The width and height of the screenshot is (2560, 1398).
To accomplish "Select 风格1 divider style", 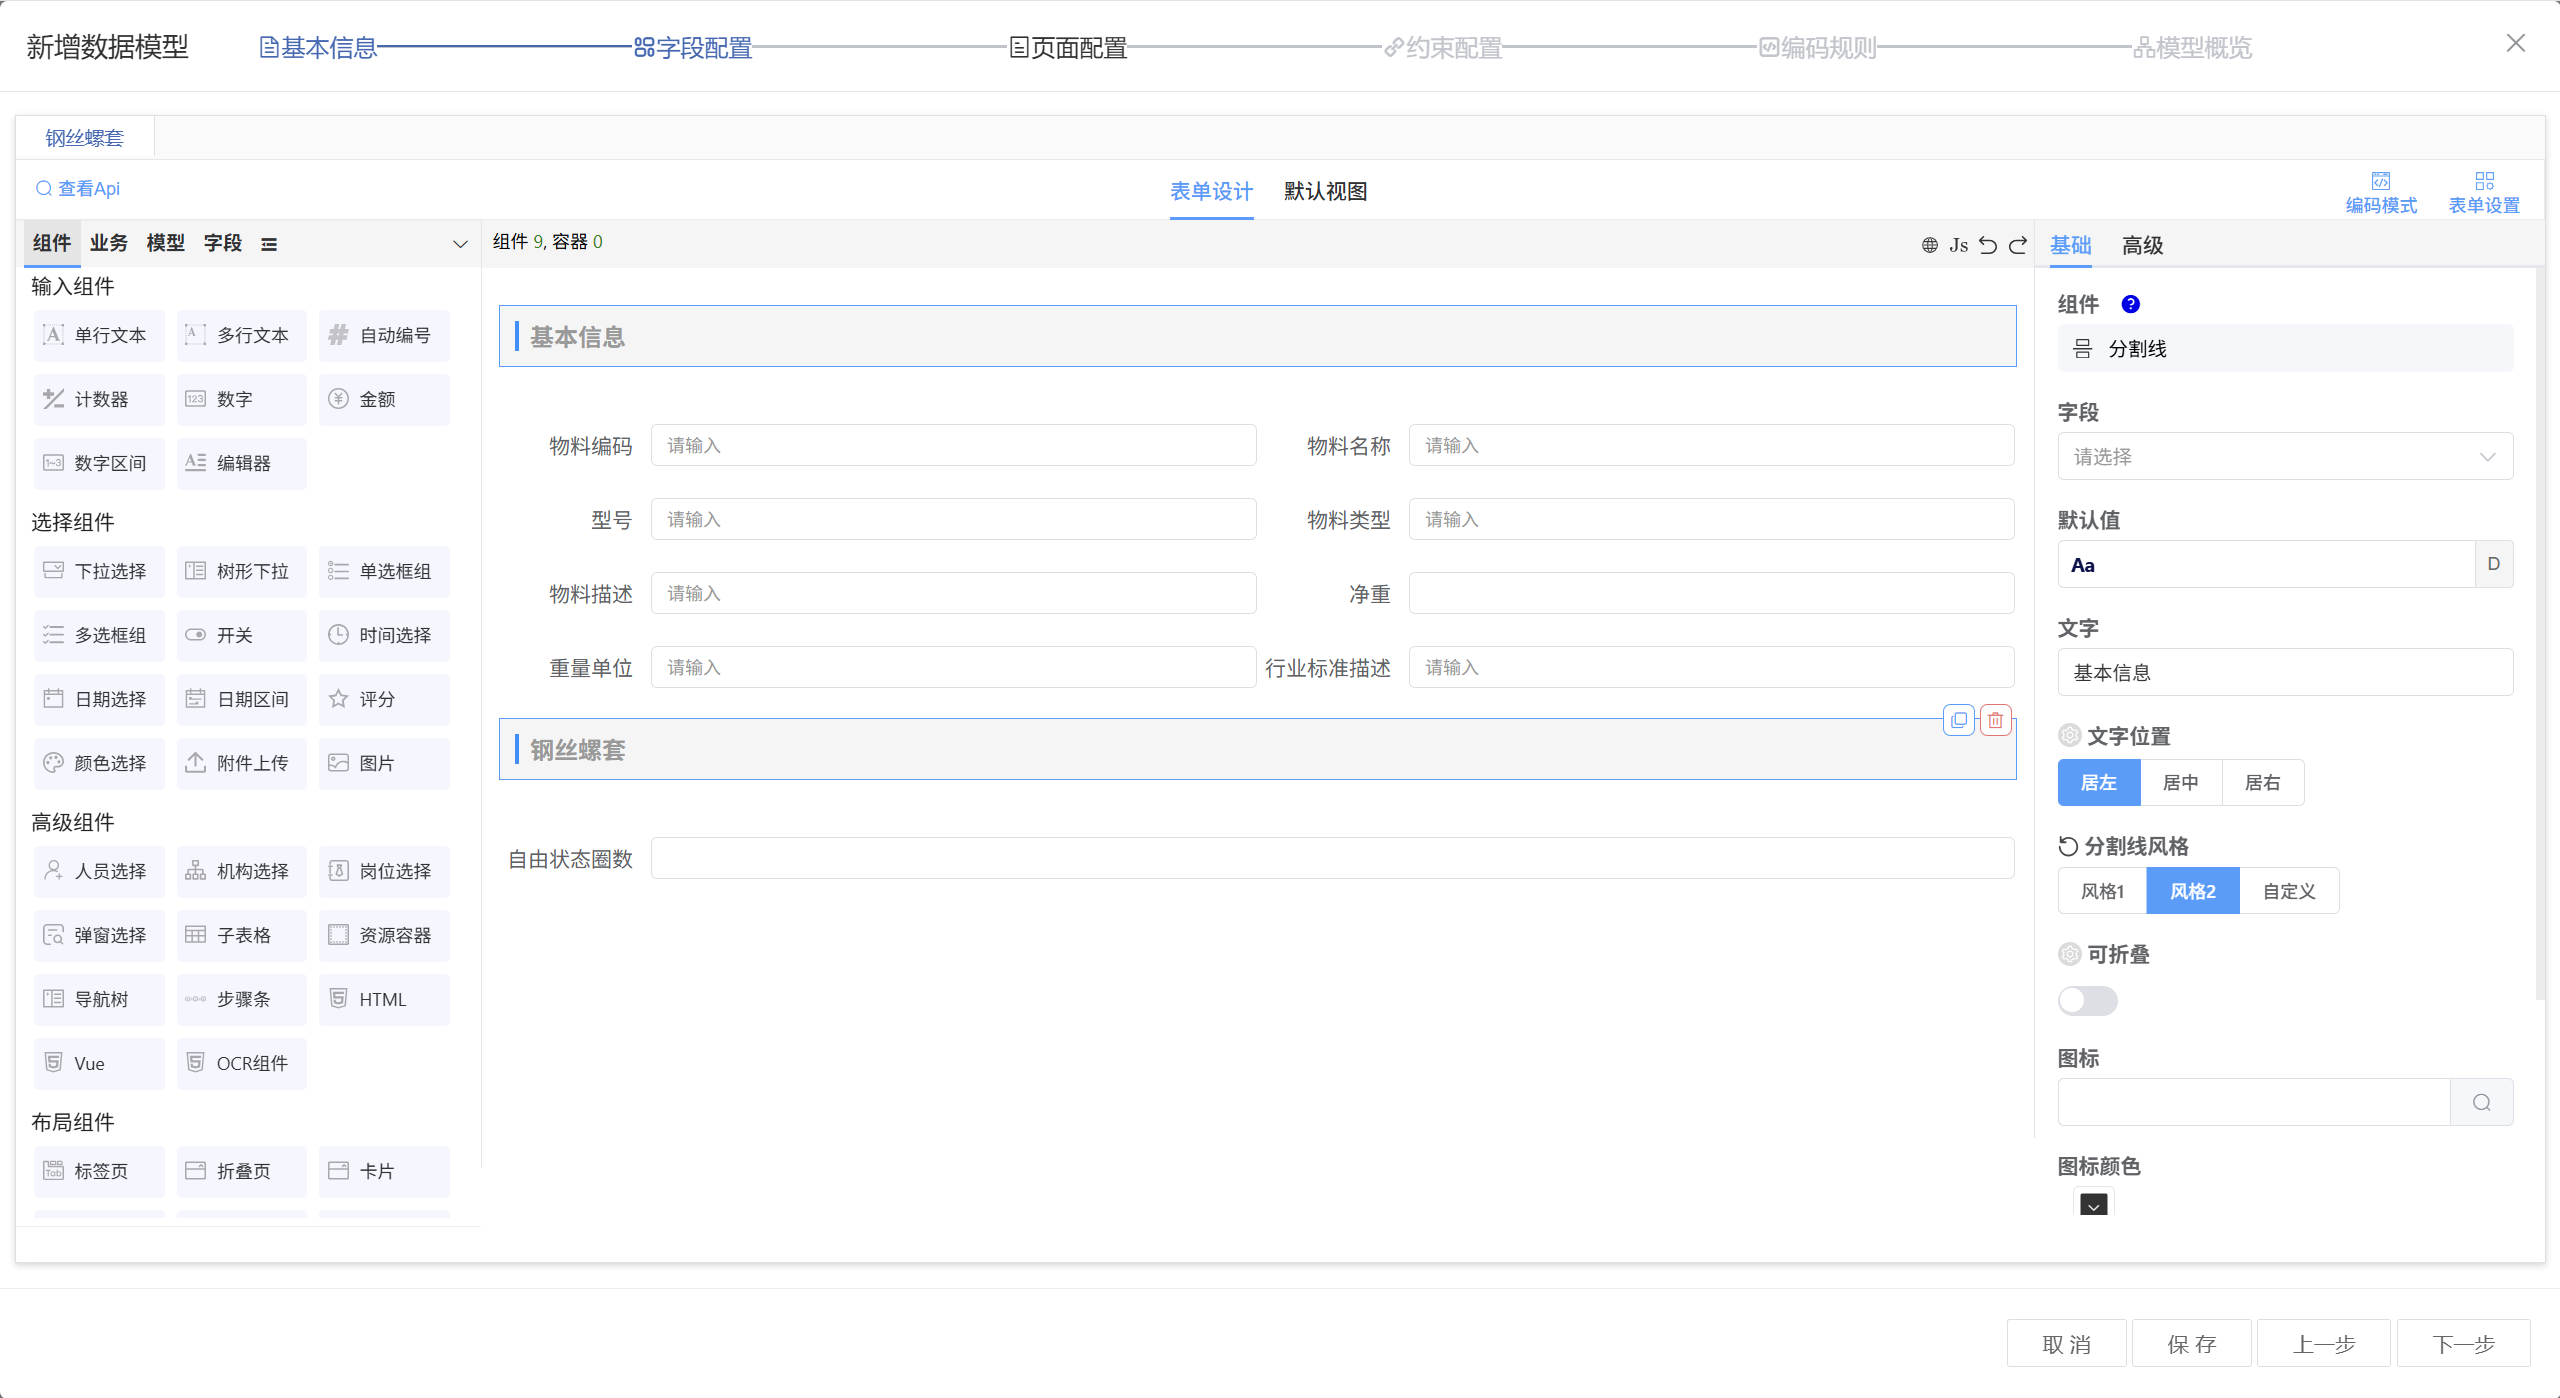I will [2102, 891].
